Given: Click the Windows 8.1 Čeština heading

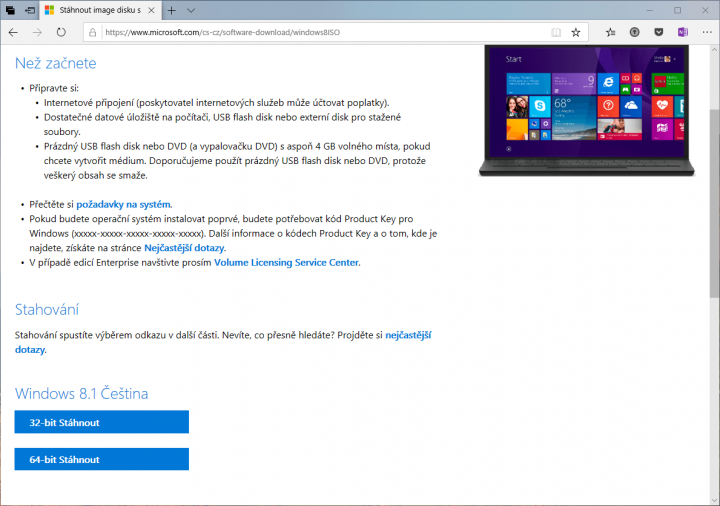Looking at the screenshot, I should (x=81, y=394).
